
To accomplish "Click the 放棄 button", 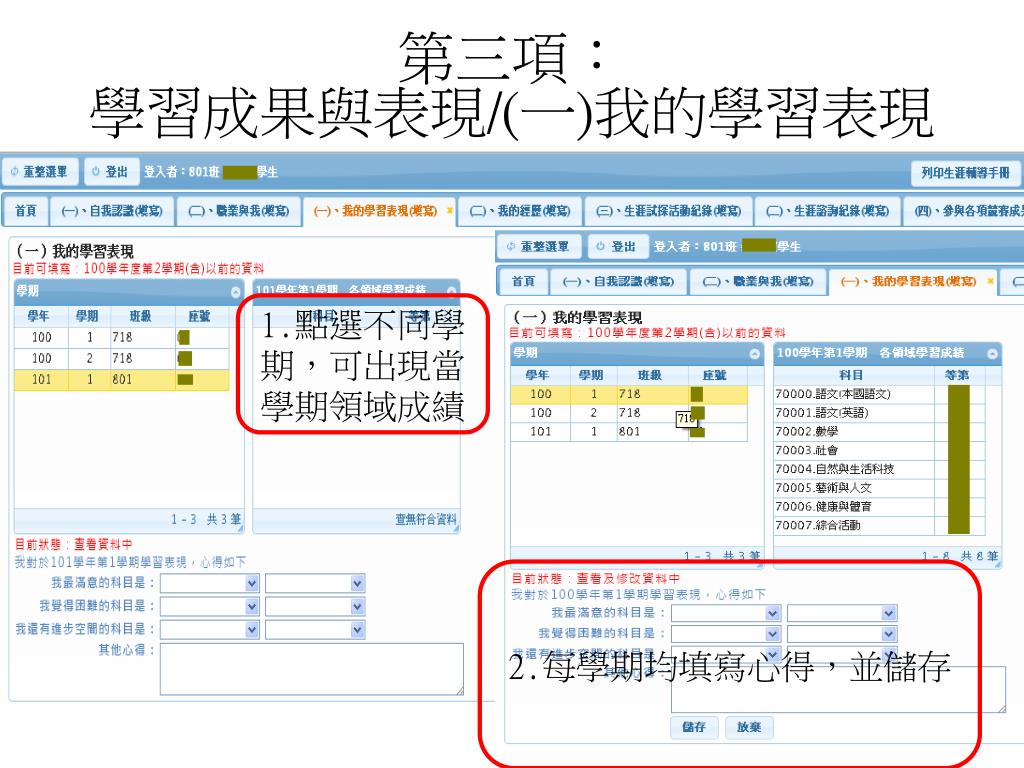I will [x=748, y=727].
